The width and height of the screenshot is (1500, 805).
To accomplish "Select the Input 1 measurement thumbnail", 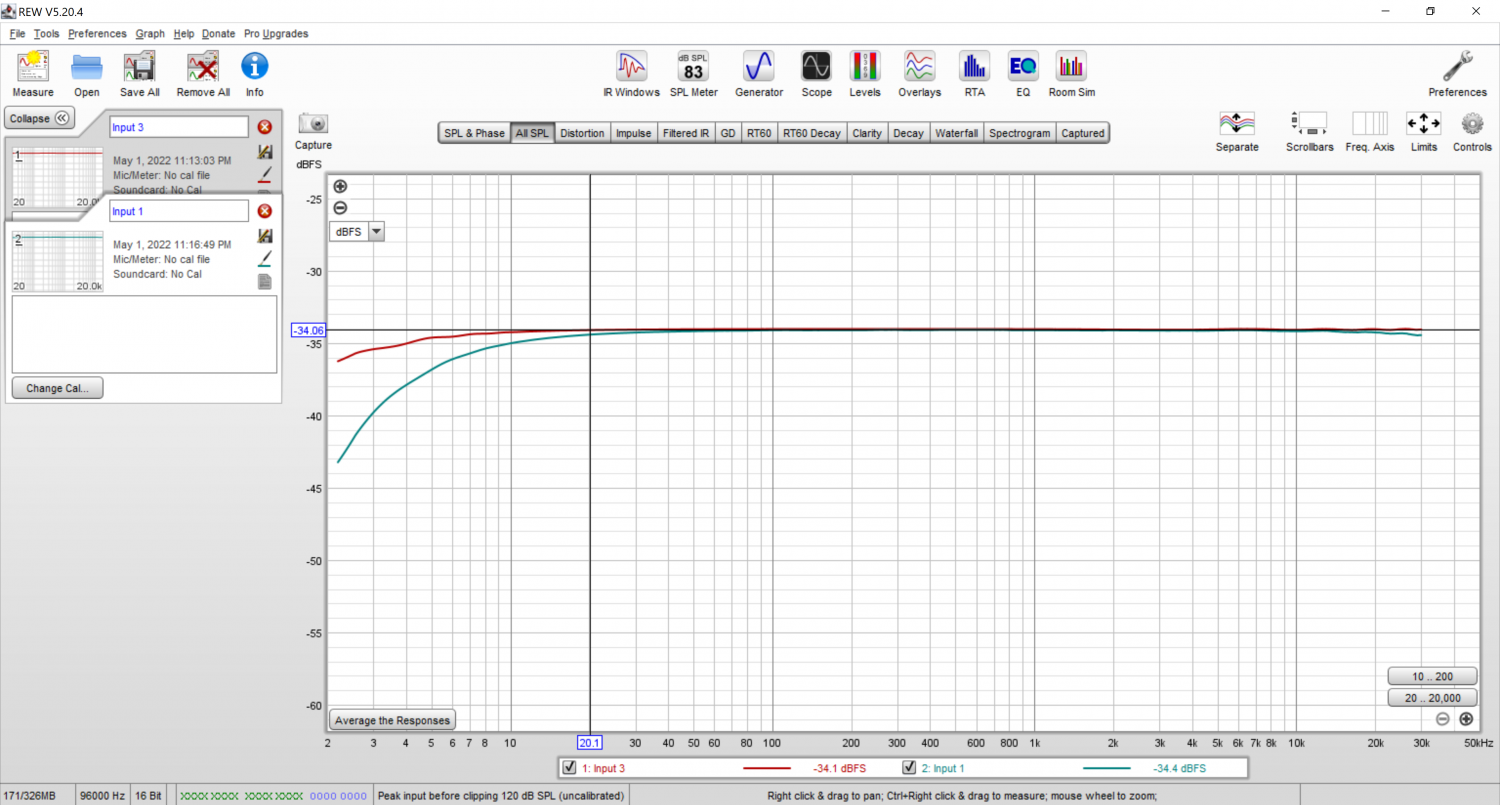I will click(57, 261).
